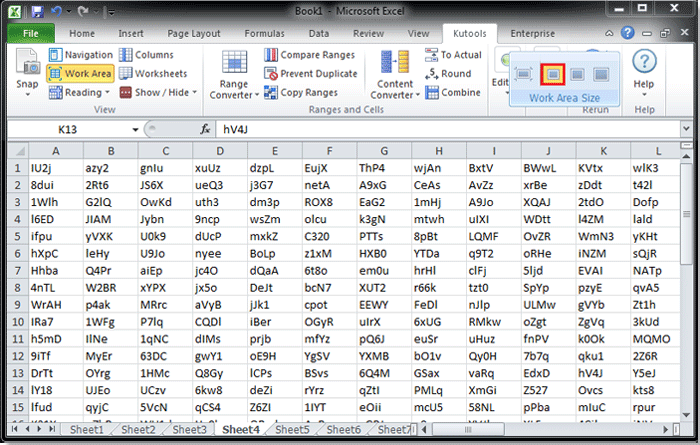This screenshot has height=445, width=700.
Task: Toggle the Work Area button
Action: tap(82, 73)
